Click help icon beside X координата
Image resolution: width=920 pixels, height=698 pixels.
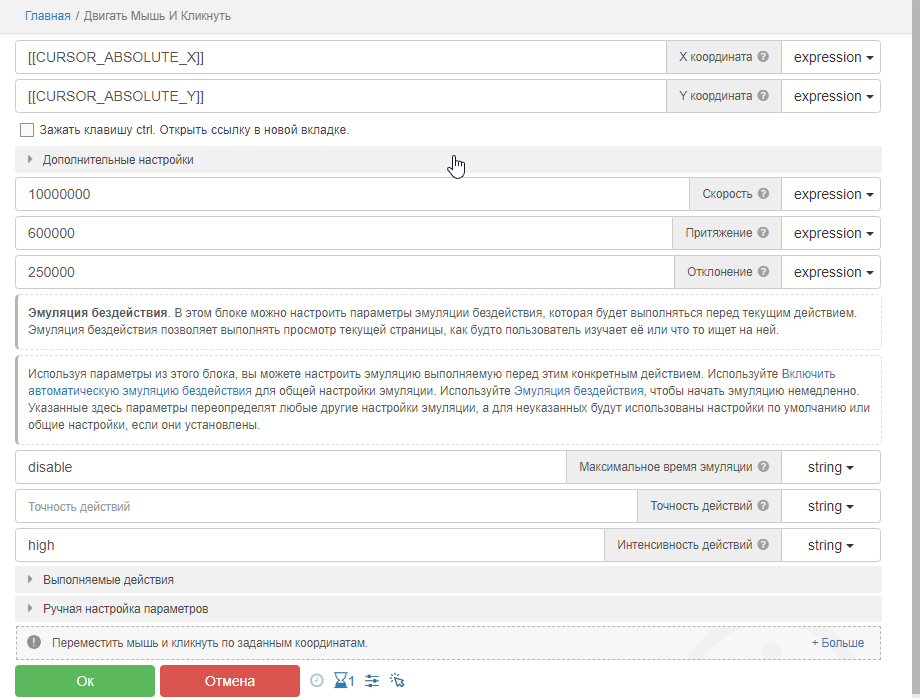click(x=763, y=57)
